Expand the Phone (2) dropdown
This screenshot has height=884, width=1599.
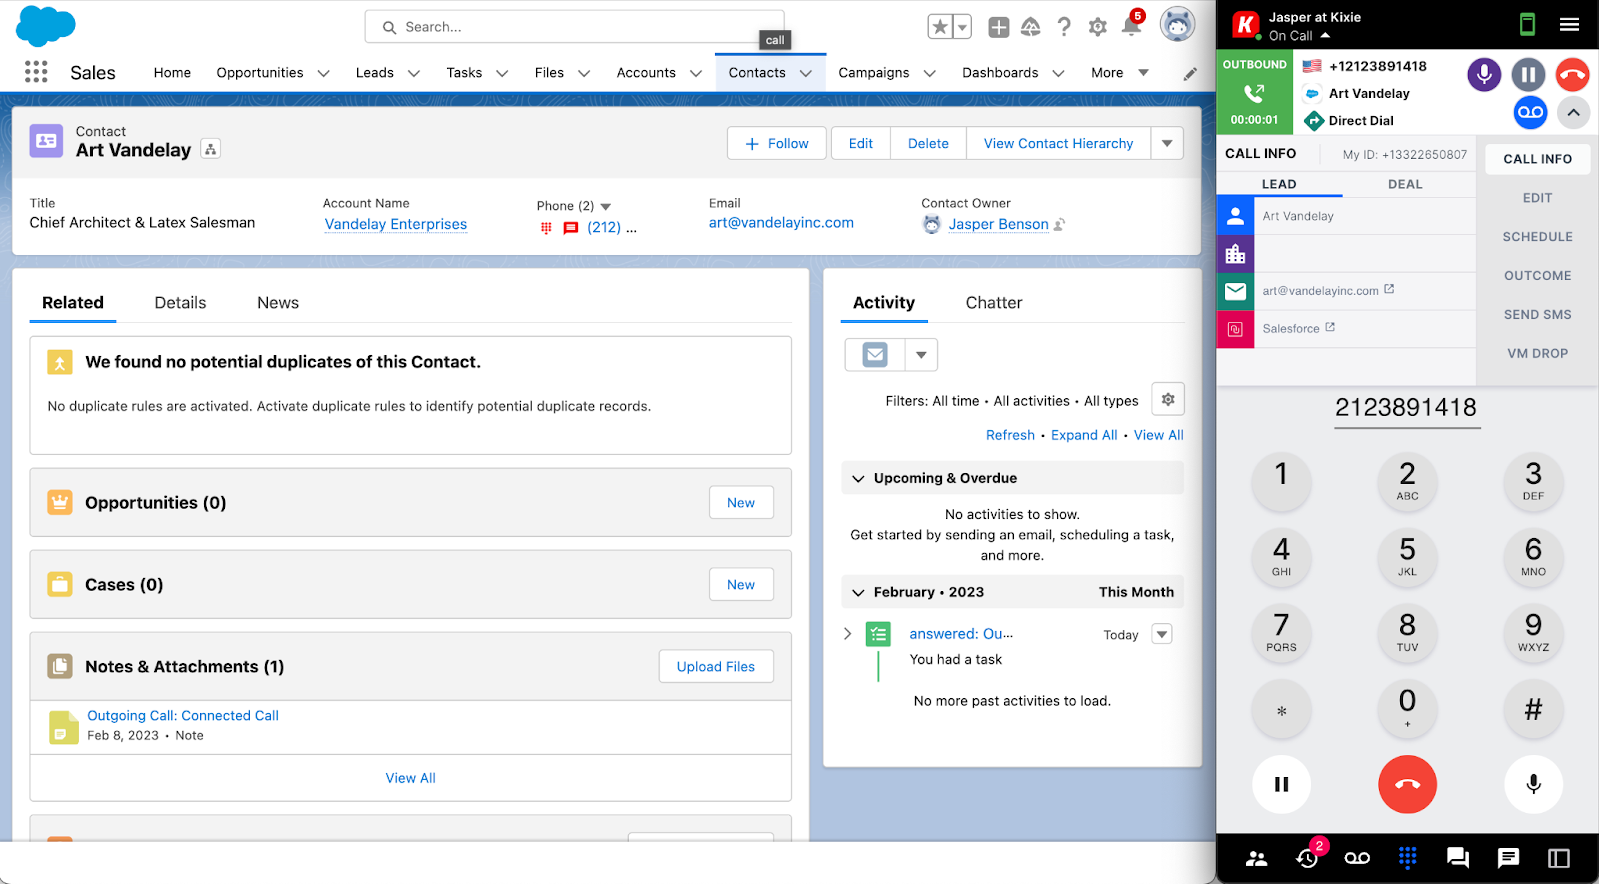click(605, 206)
